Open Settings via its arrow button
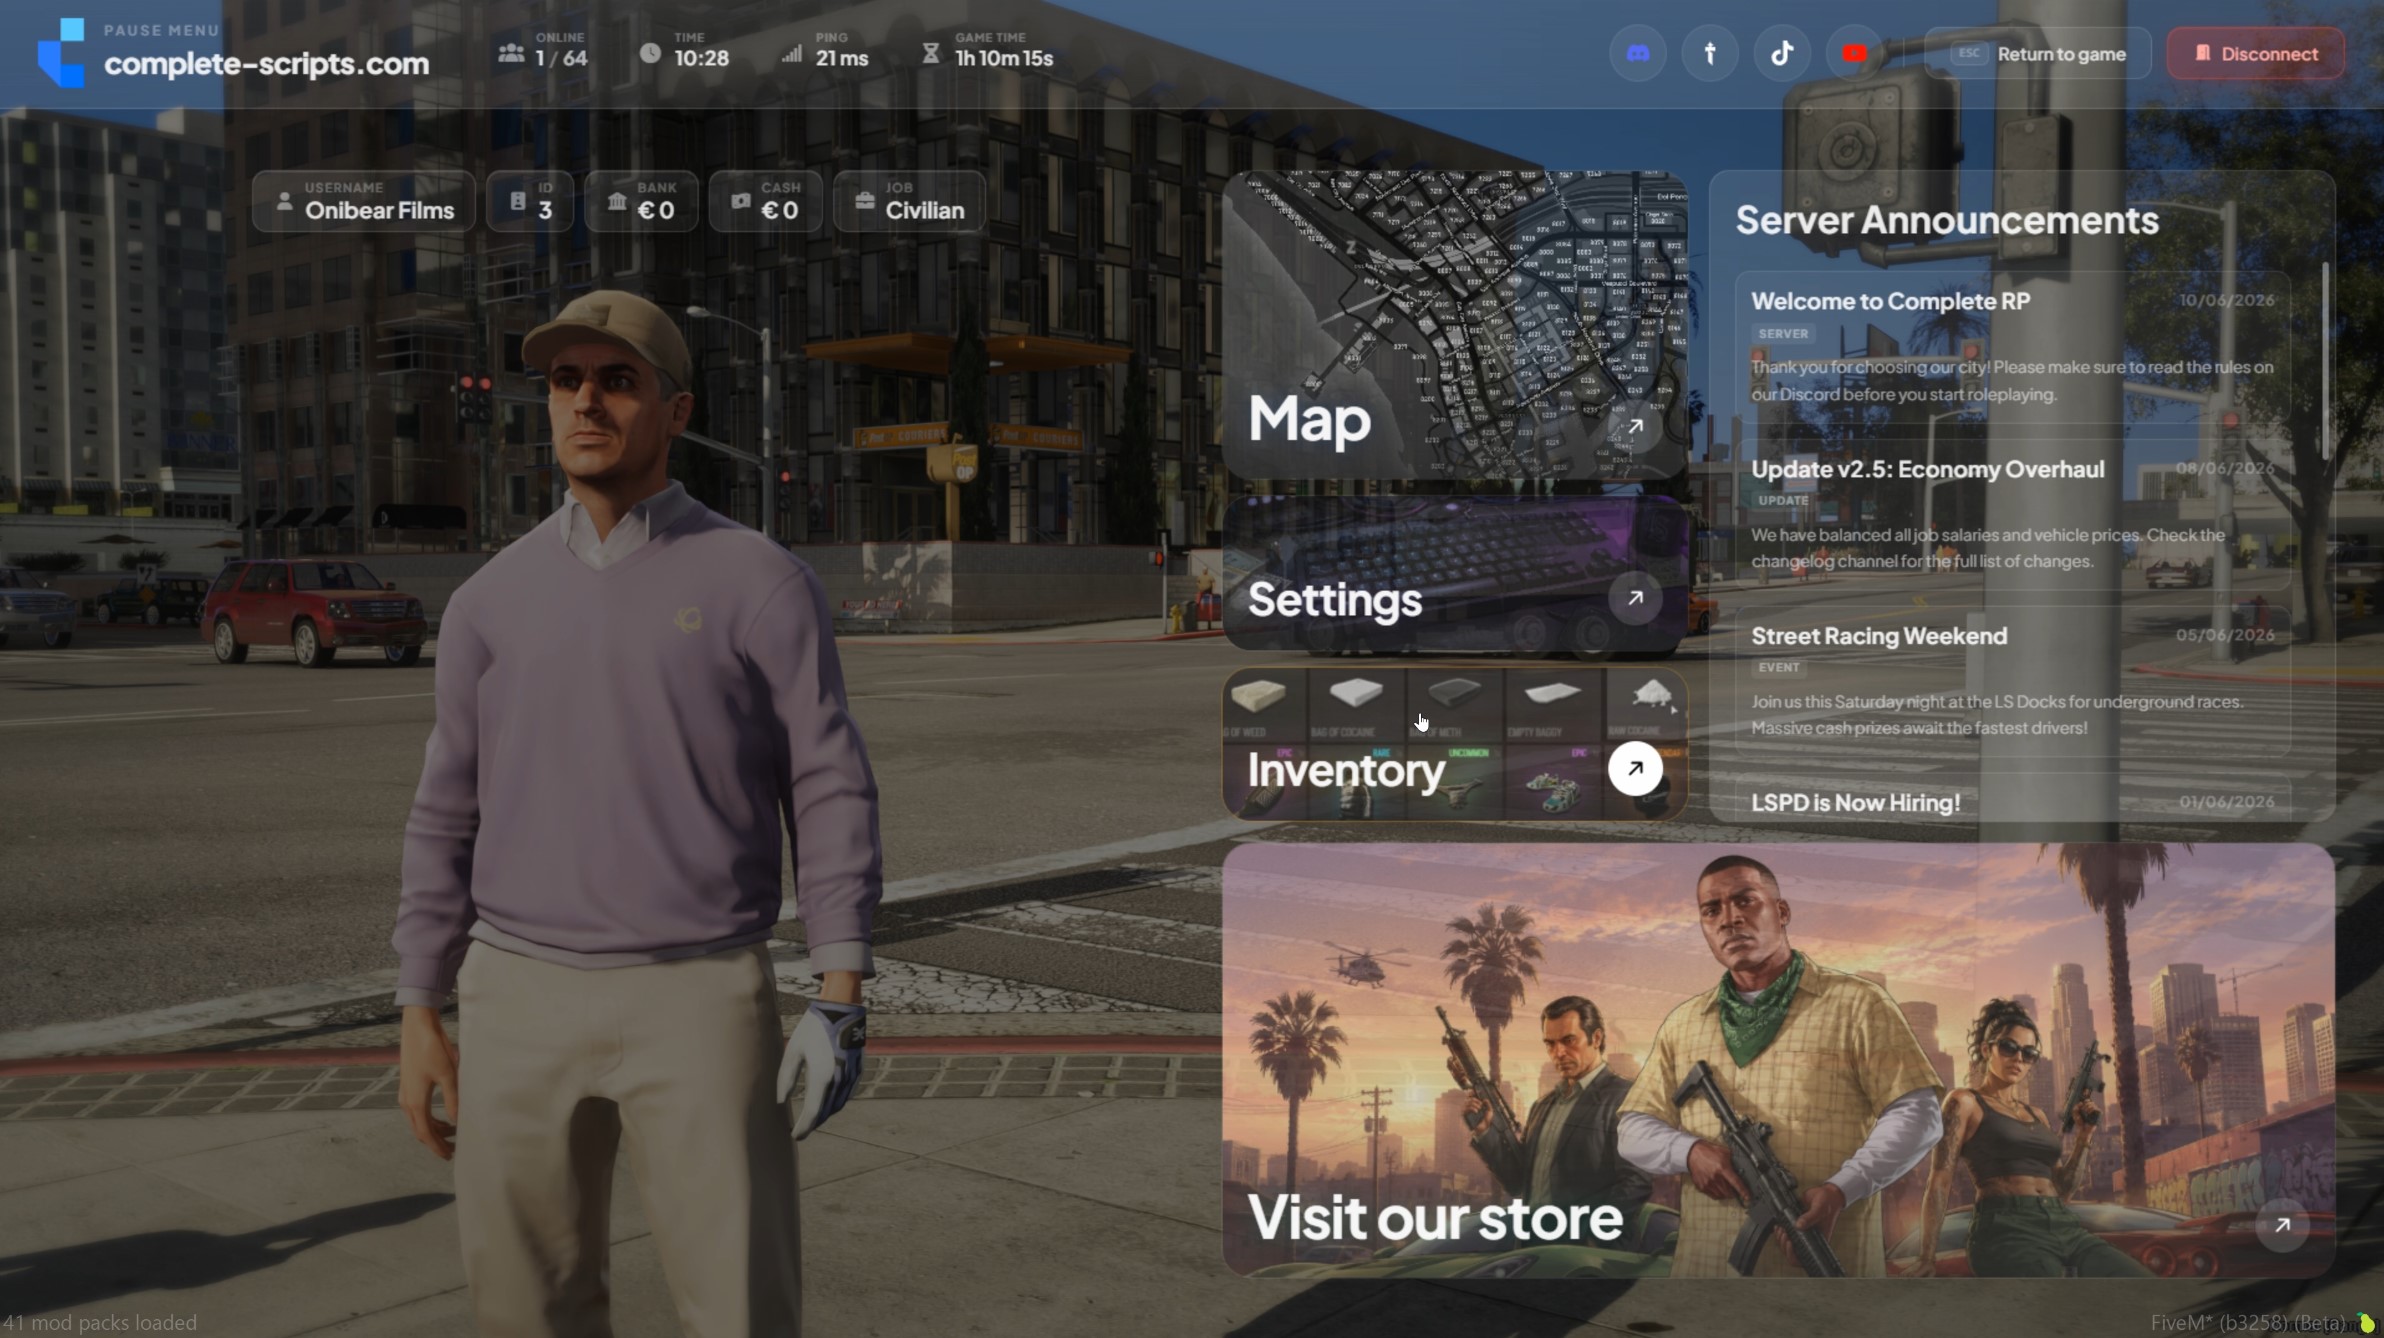 pos(1635,598)
